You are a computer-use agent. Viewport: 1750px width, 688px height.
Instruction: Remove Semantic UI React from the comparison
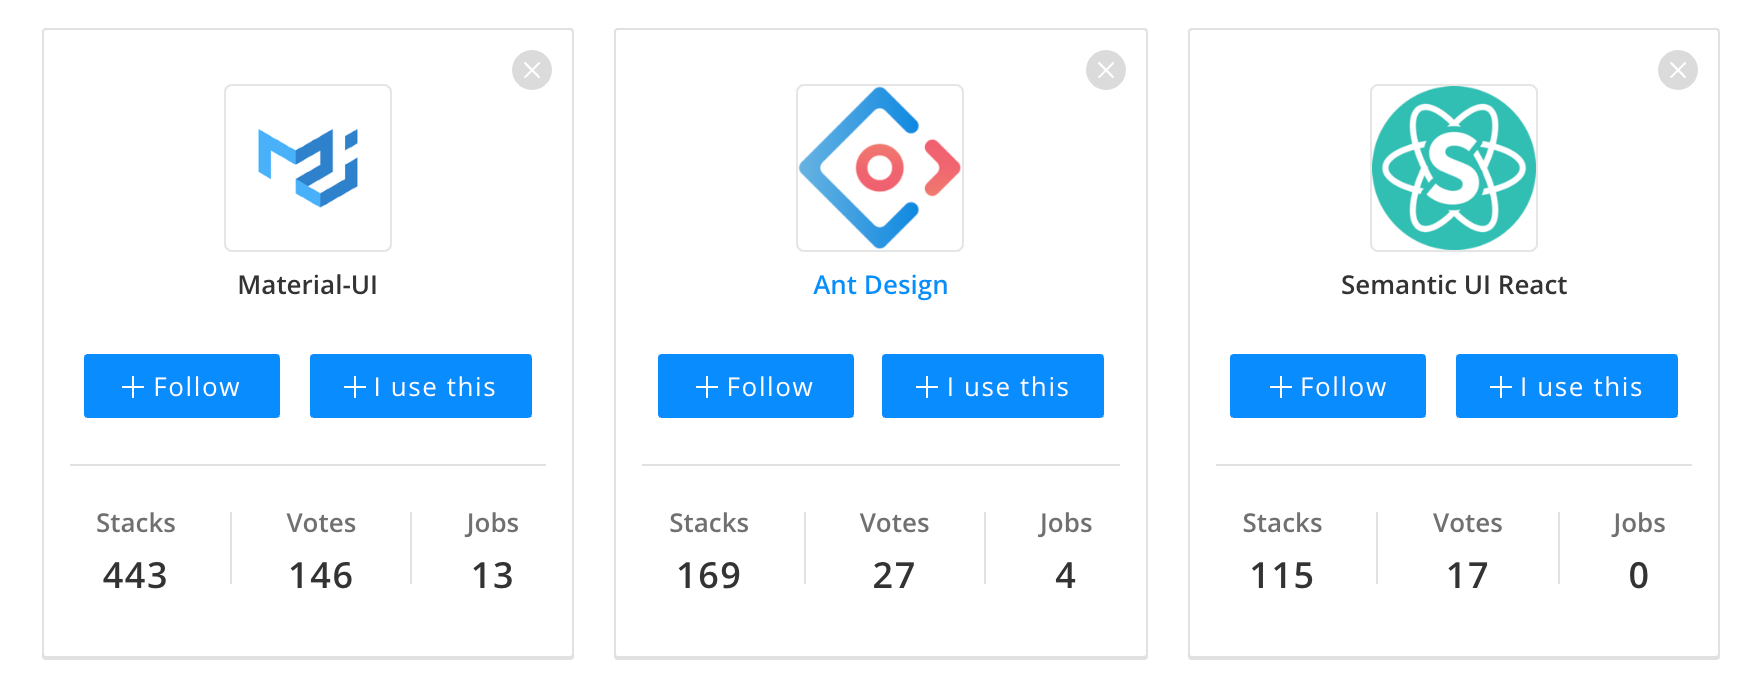pos(1678,69)
